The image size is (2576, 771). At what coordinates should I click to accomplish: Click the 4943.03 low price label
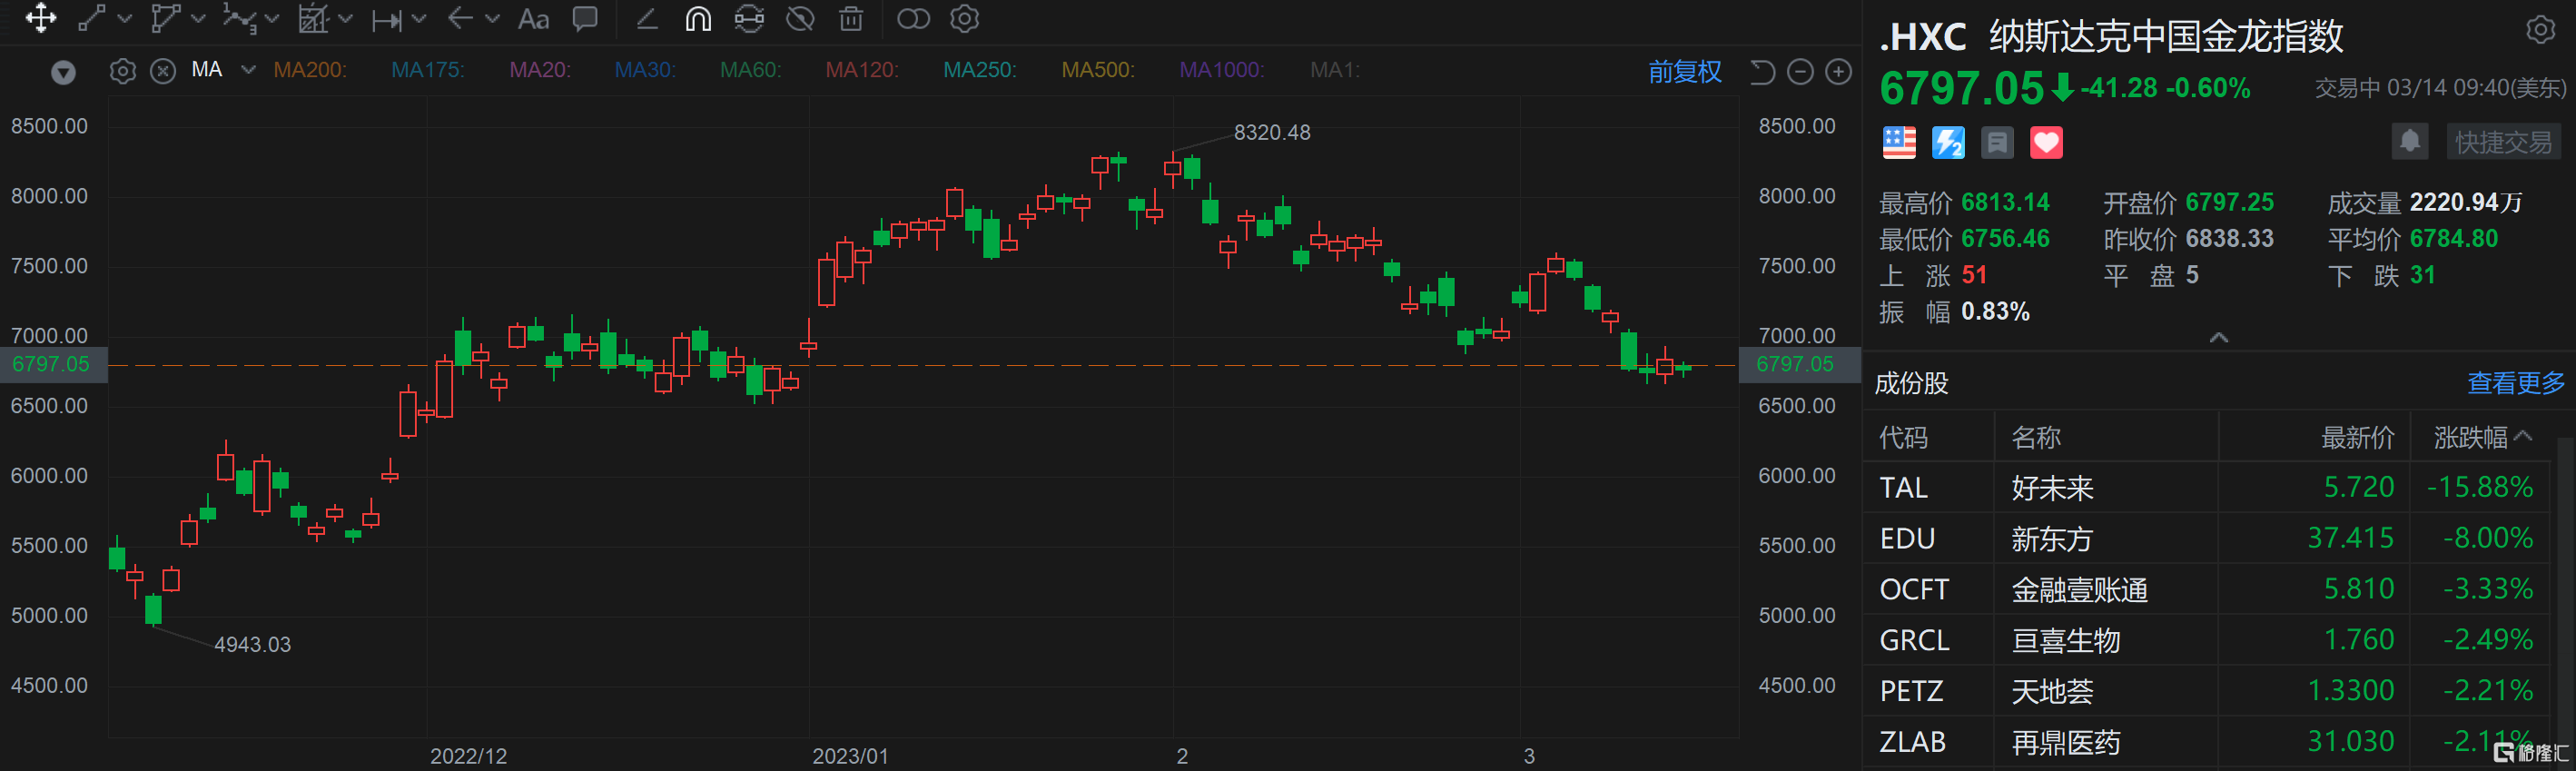tap(252, 645)
